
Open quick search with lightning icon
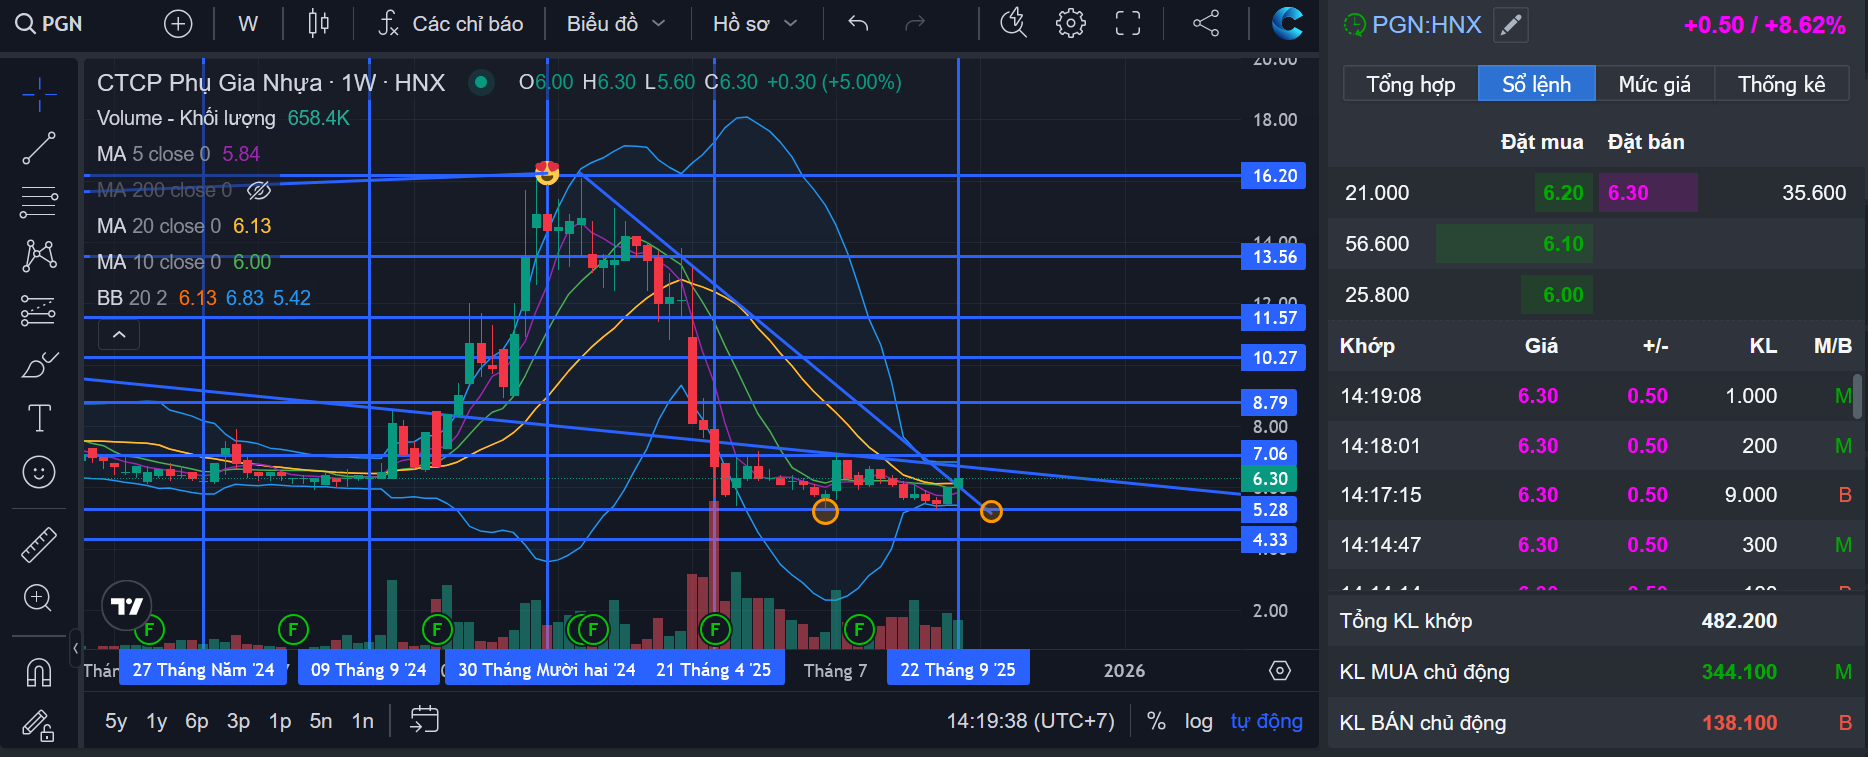coord(1014,23)
